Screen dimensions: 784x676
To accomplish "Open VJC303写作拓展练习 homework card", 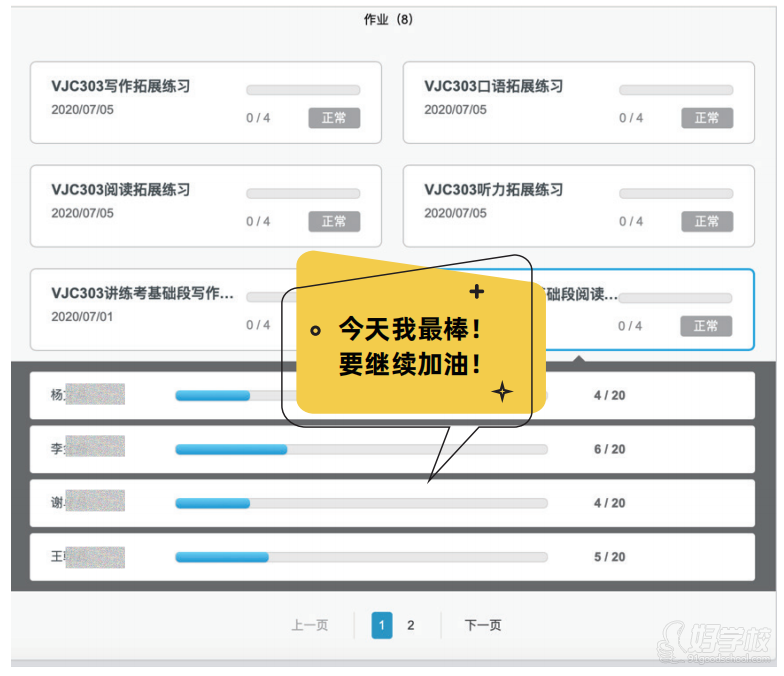I will click(x=120, y=87).
